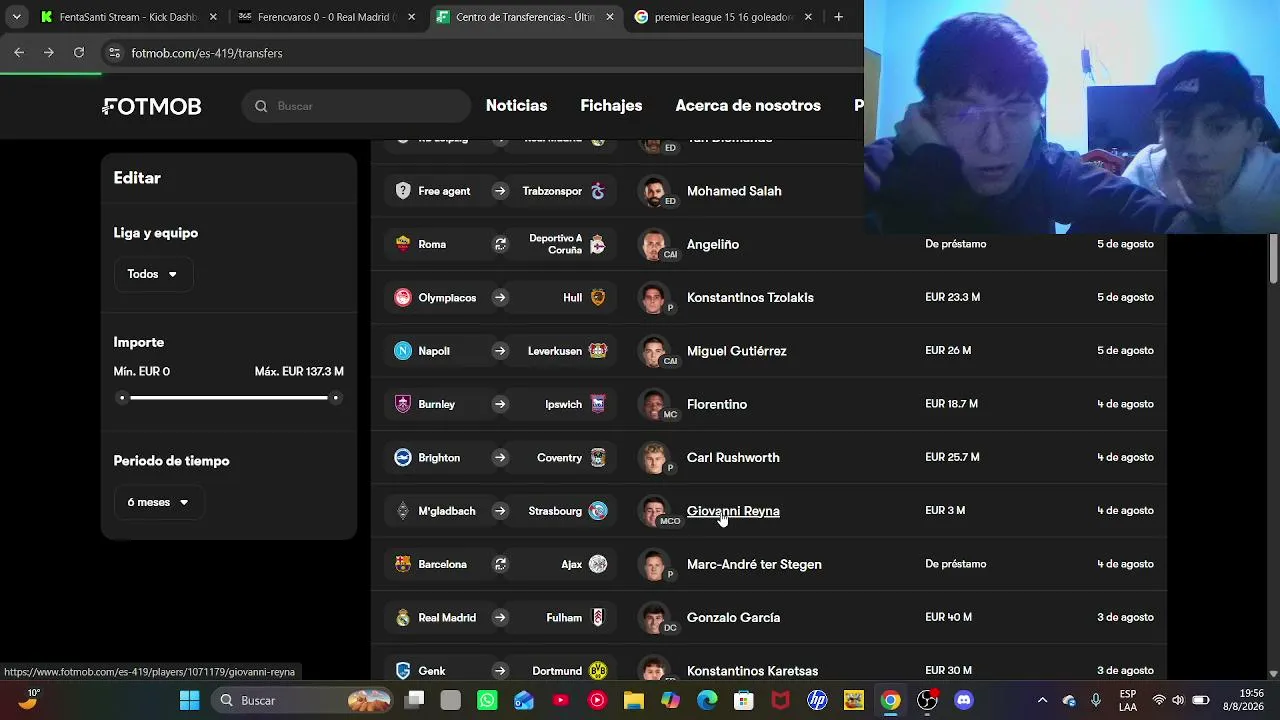This screenshot has width=1280, height=720.
Task: Click the Real Madrid club crest
Action: 403,617
